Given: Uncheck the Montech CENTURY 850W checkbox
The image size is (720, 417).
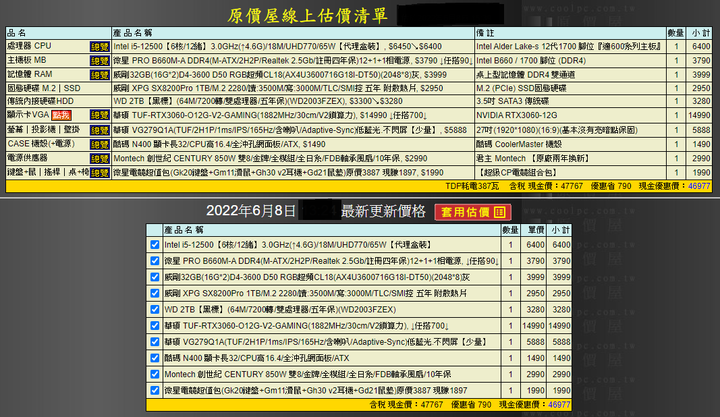Looking at the screenshot, I should 155,374.
